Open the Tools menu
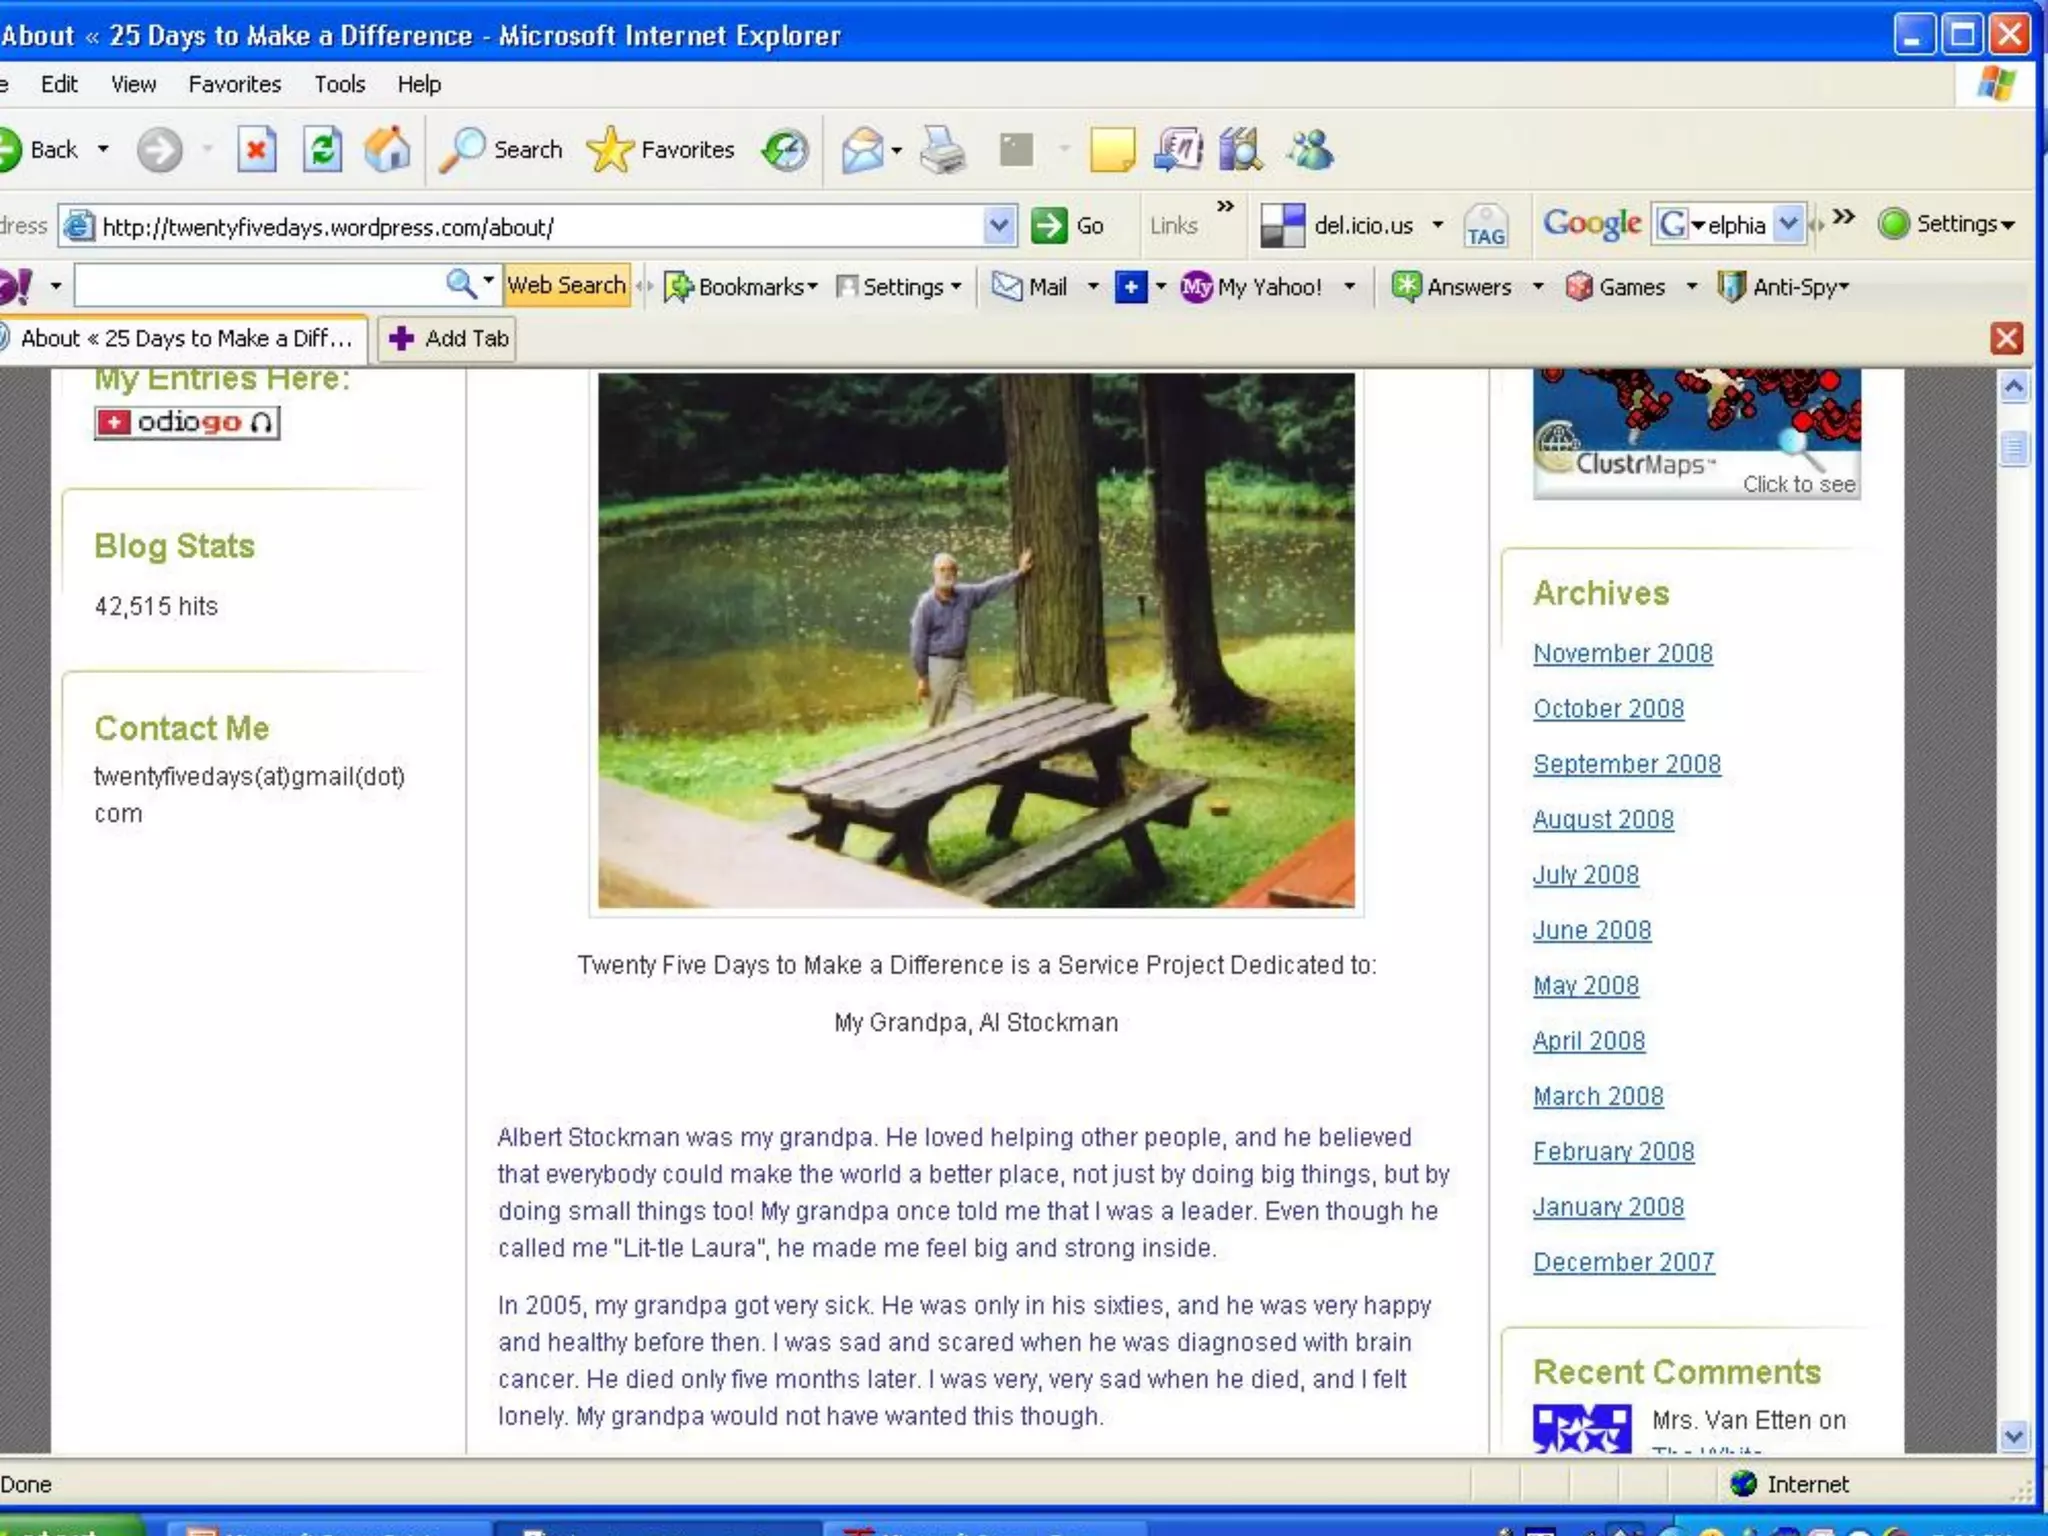Viewport: 2048px width, 1536px height. click(339, 84)
